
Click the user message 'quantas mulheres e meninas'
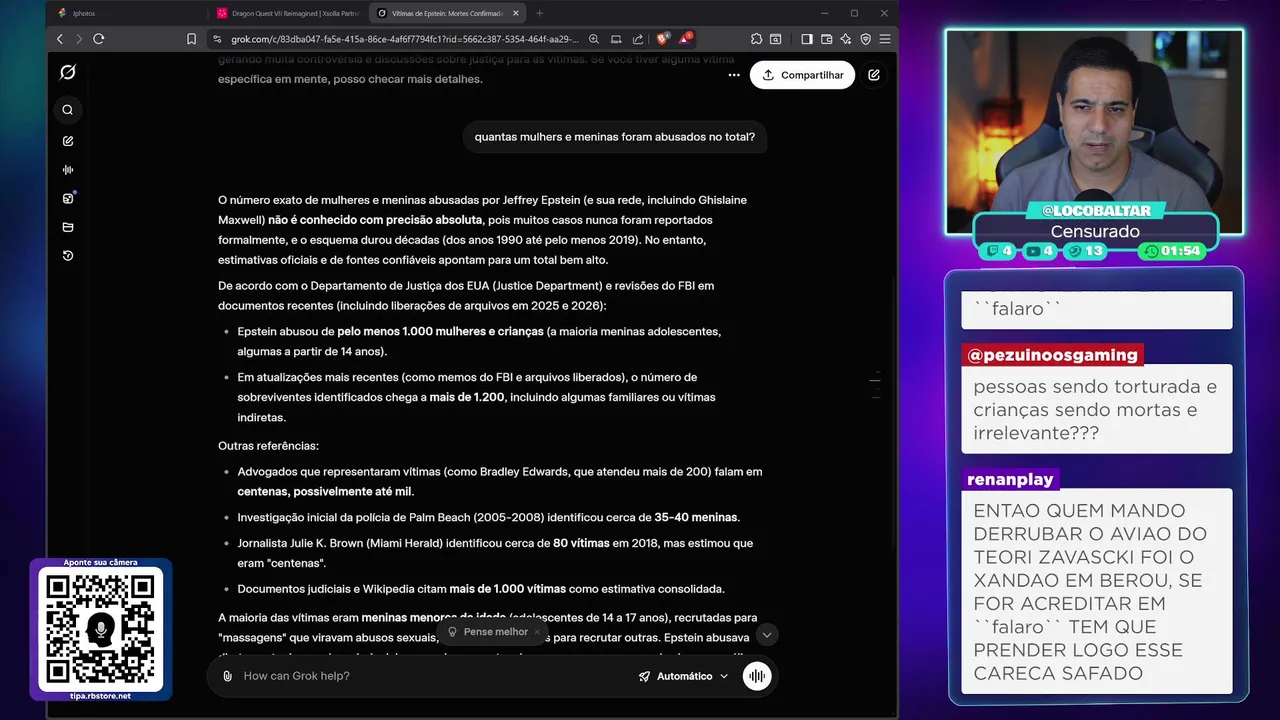point(614,137)
